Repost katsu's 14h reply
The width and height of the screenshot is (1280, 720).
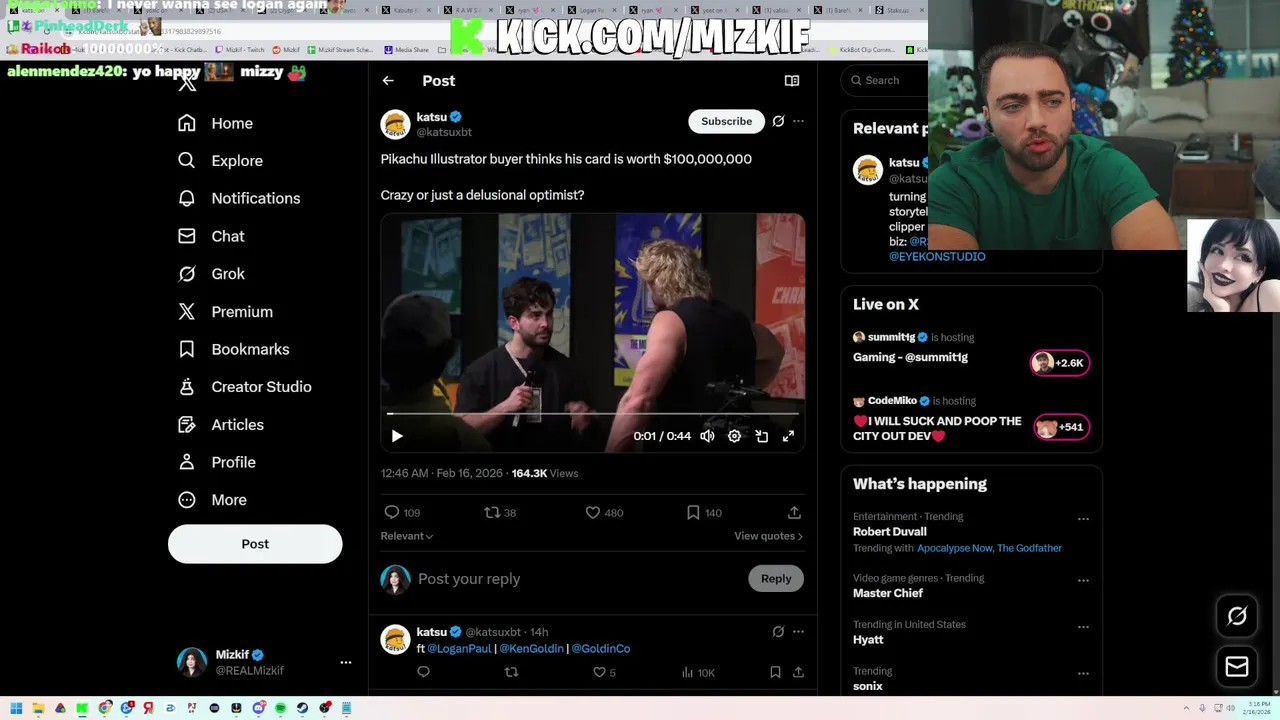click(511, 672)
